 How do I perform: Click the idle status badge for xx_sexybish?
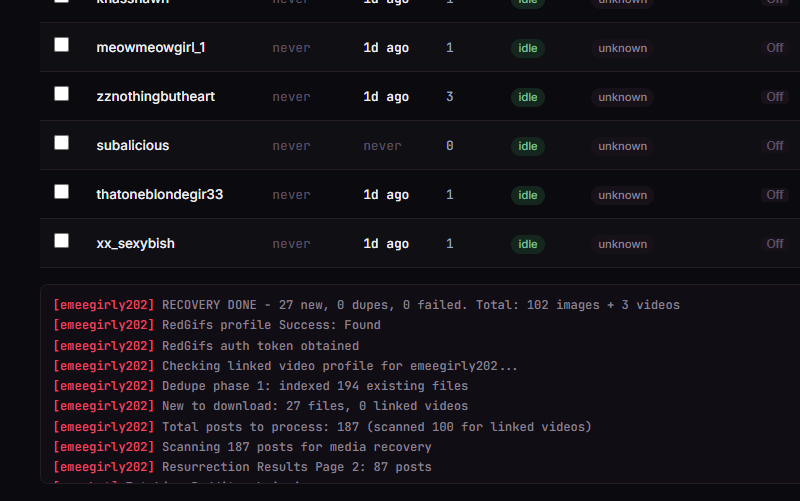click(528, 244)
